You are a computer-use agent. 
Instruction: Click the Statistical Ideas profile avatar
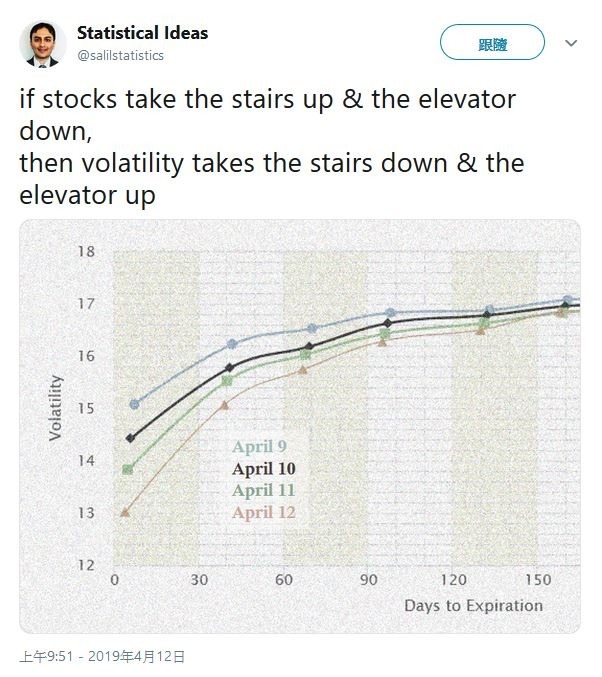(x=43, y=44)
